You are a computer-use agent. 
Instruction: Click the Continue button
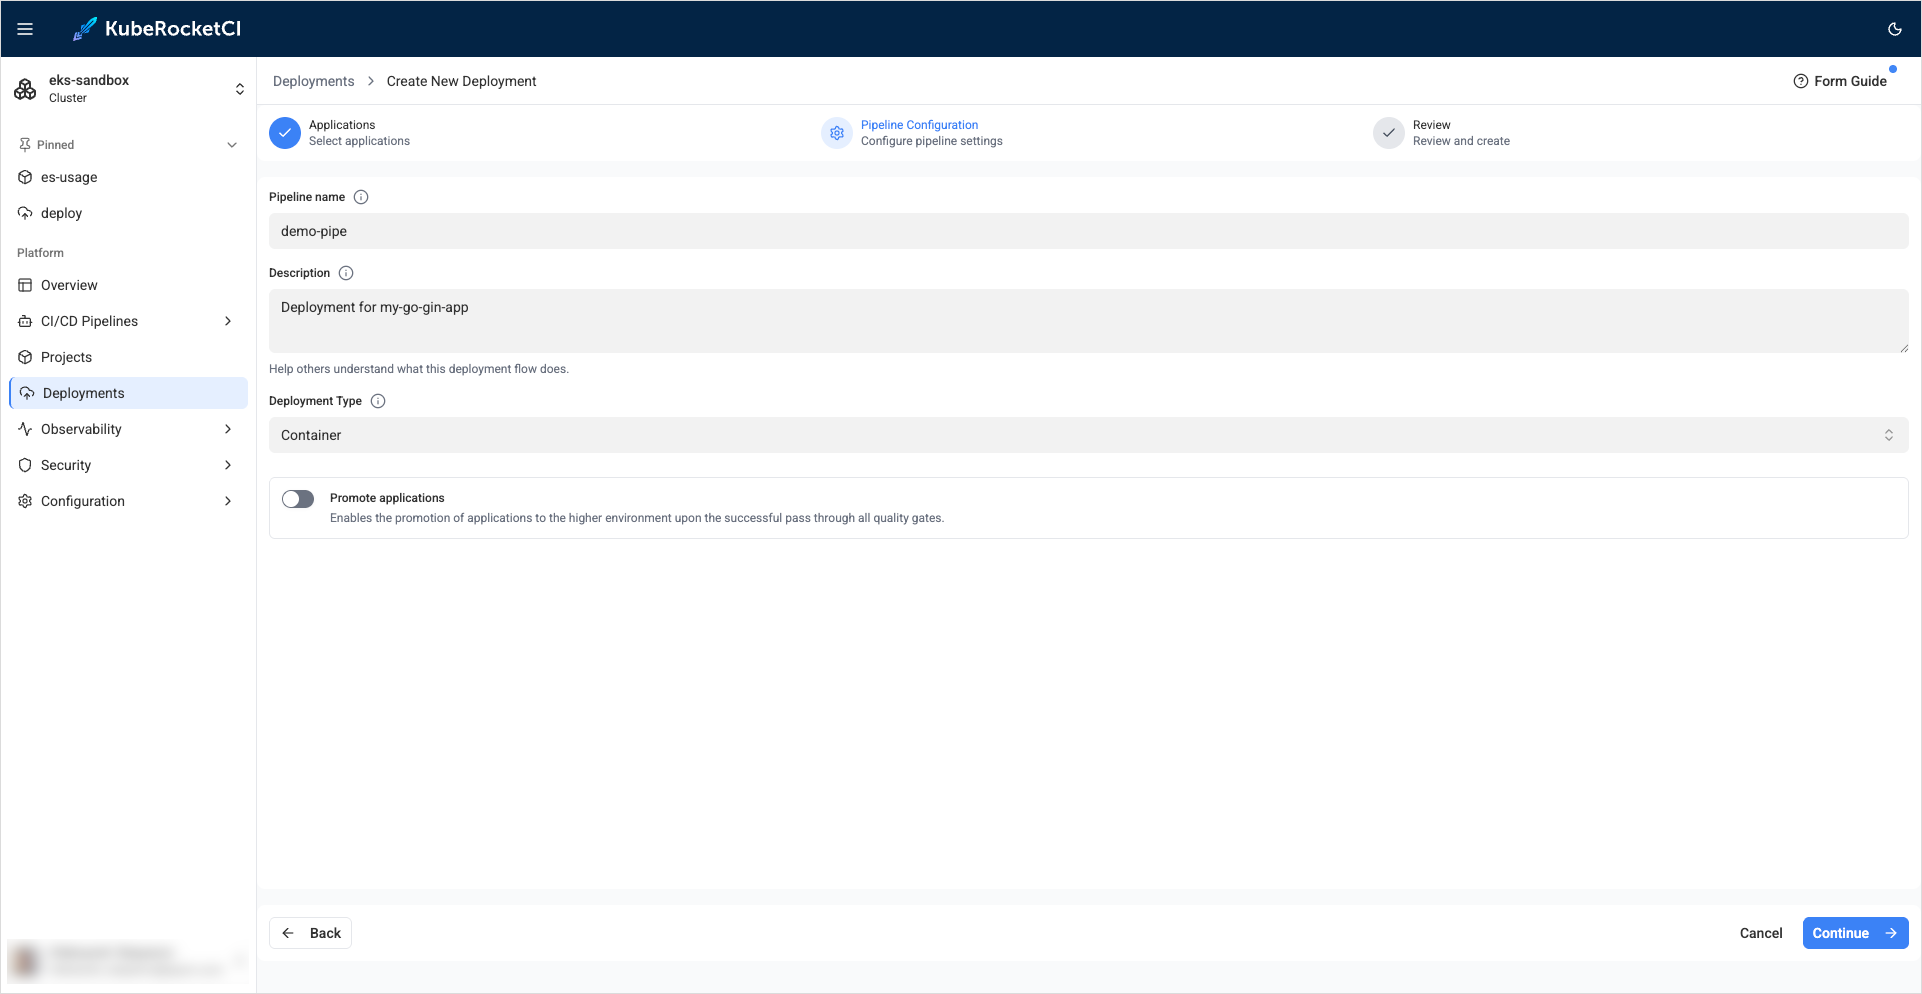[x=1855, y=932]
